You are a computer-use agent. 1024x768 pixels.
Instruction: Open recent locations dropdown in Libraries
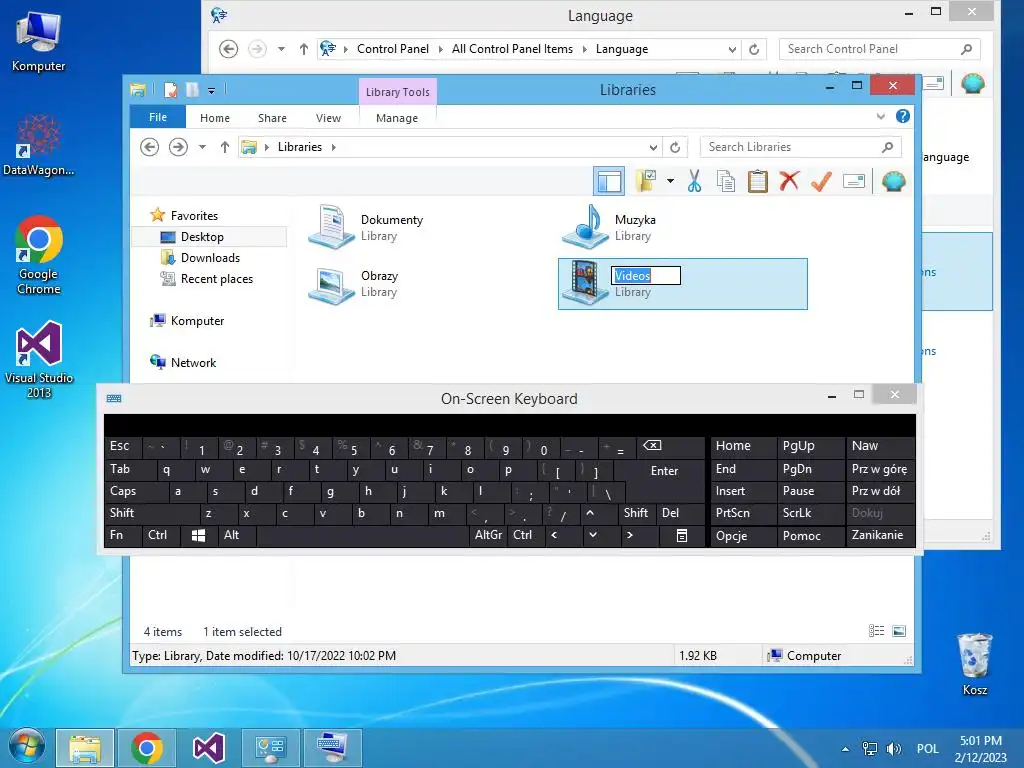pos(202,147)
